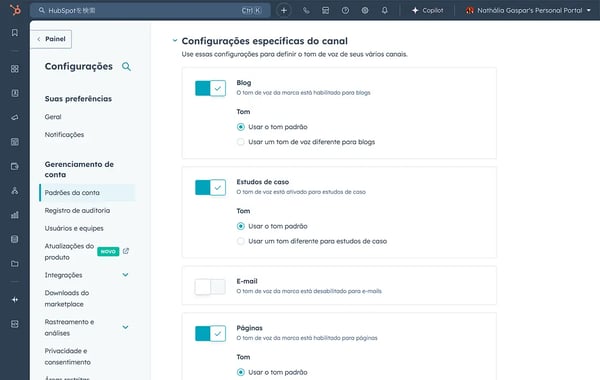Disable the Estudos de caso toggle
600x380 pixels.
210,188
